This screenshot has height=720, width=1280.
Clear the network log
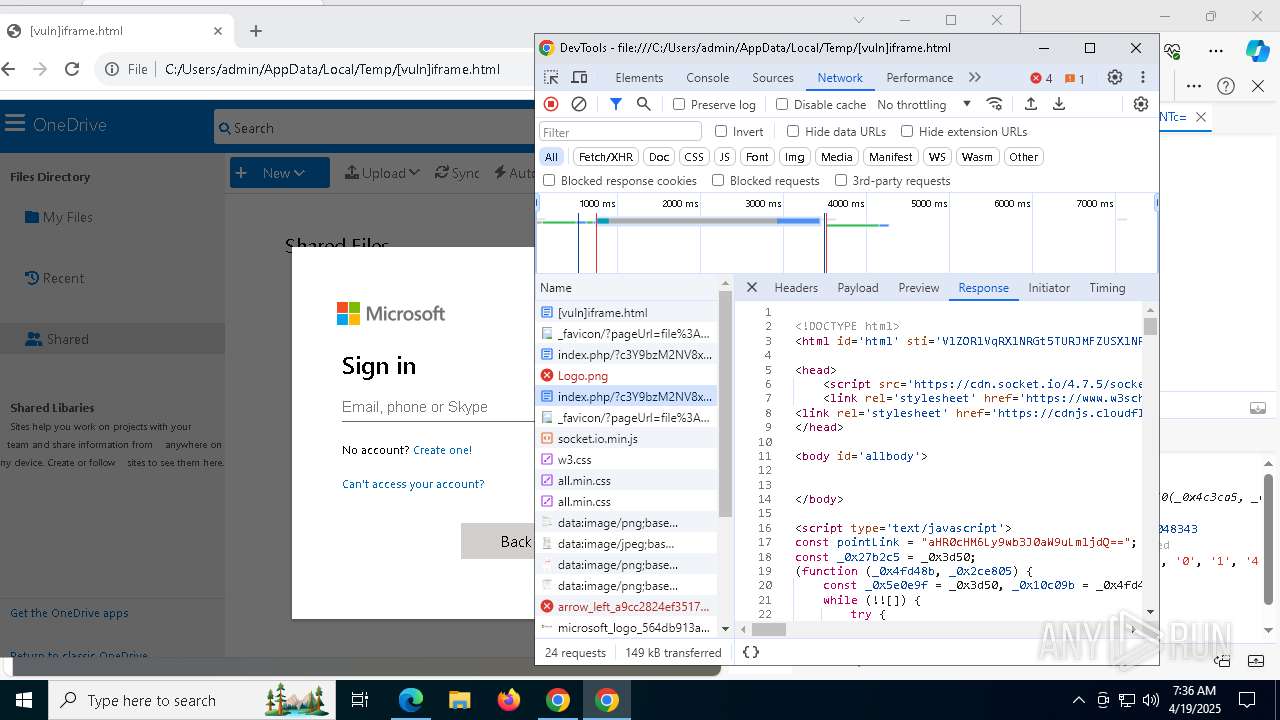(579, 104)
